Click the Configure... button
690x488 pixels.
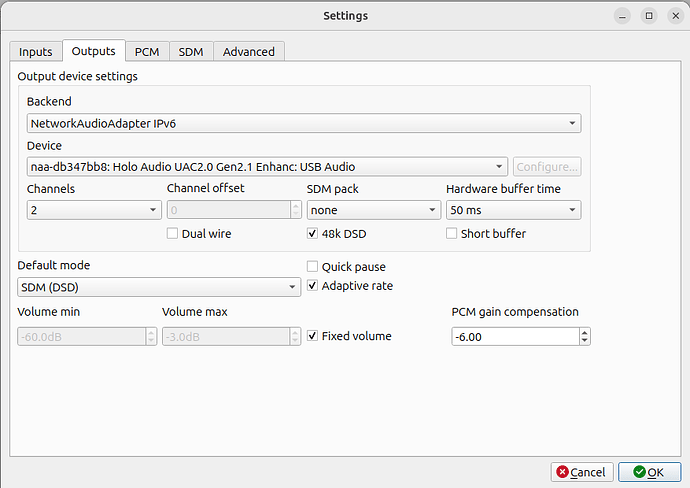point(547,167)
